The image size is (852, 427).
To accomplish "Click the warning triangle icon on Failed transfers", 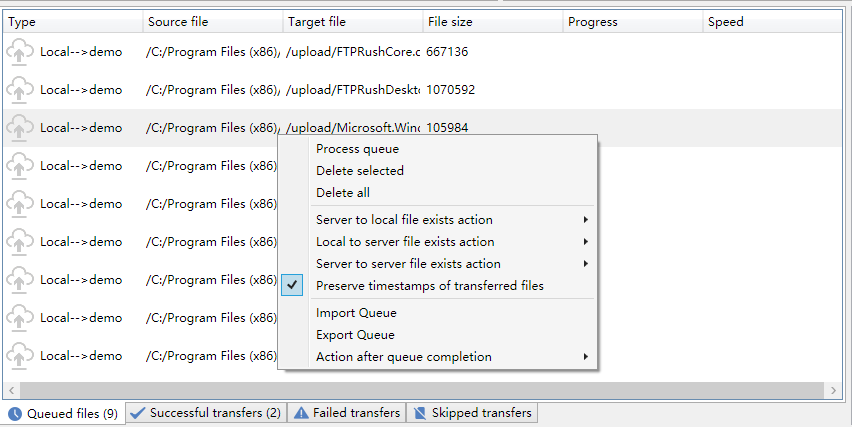I will (301, 413).
